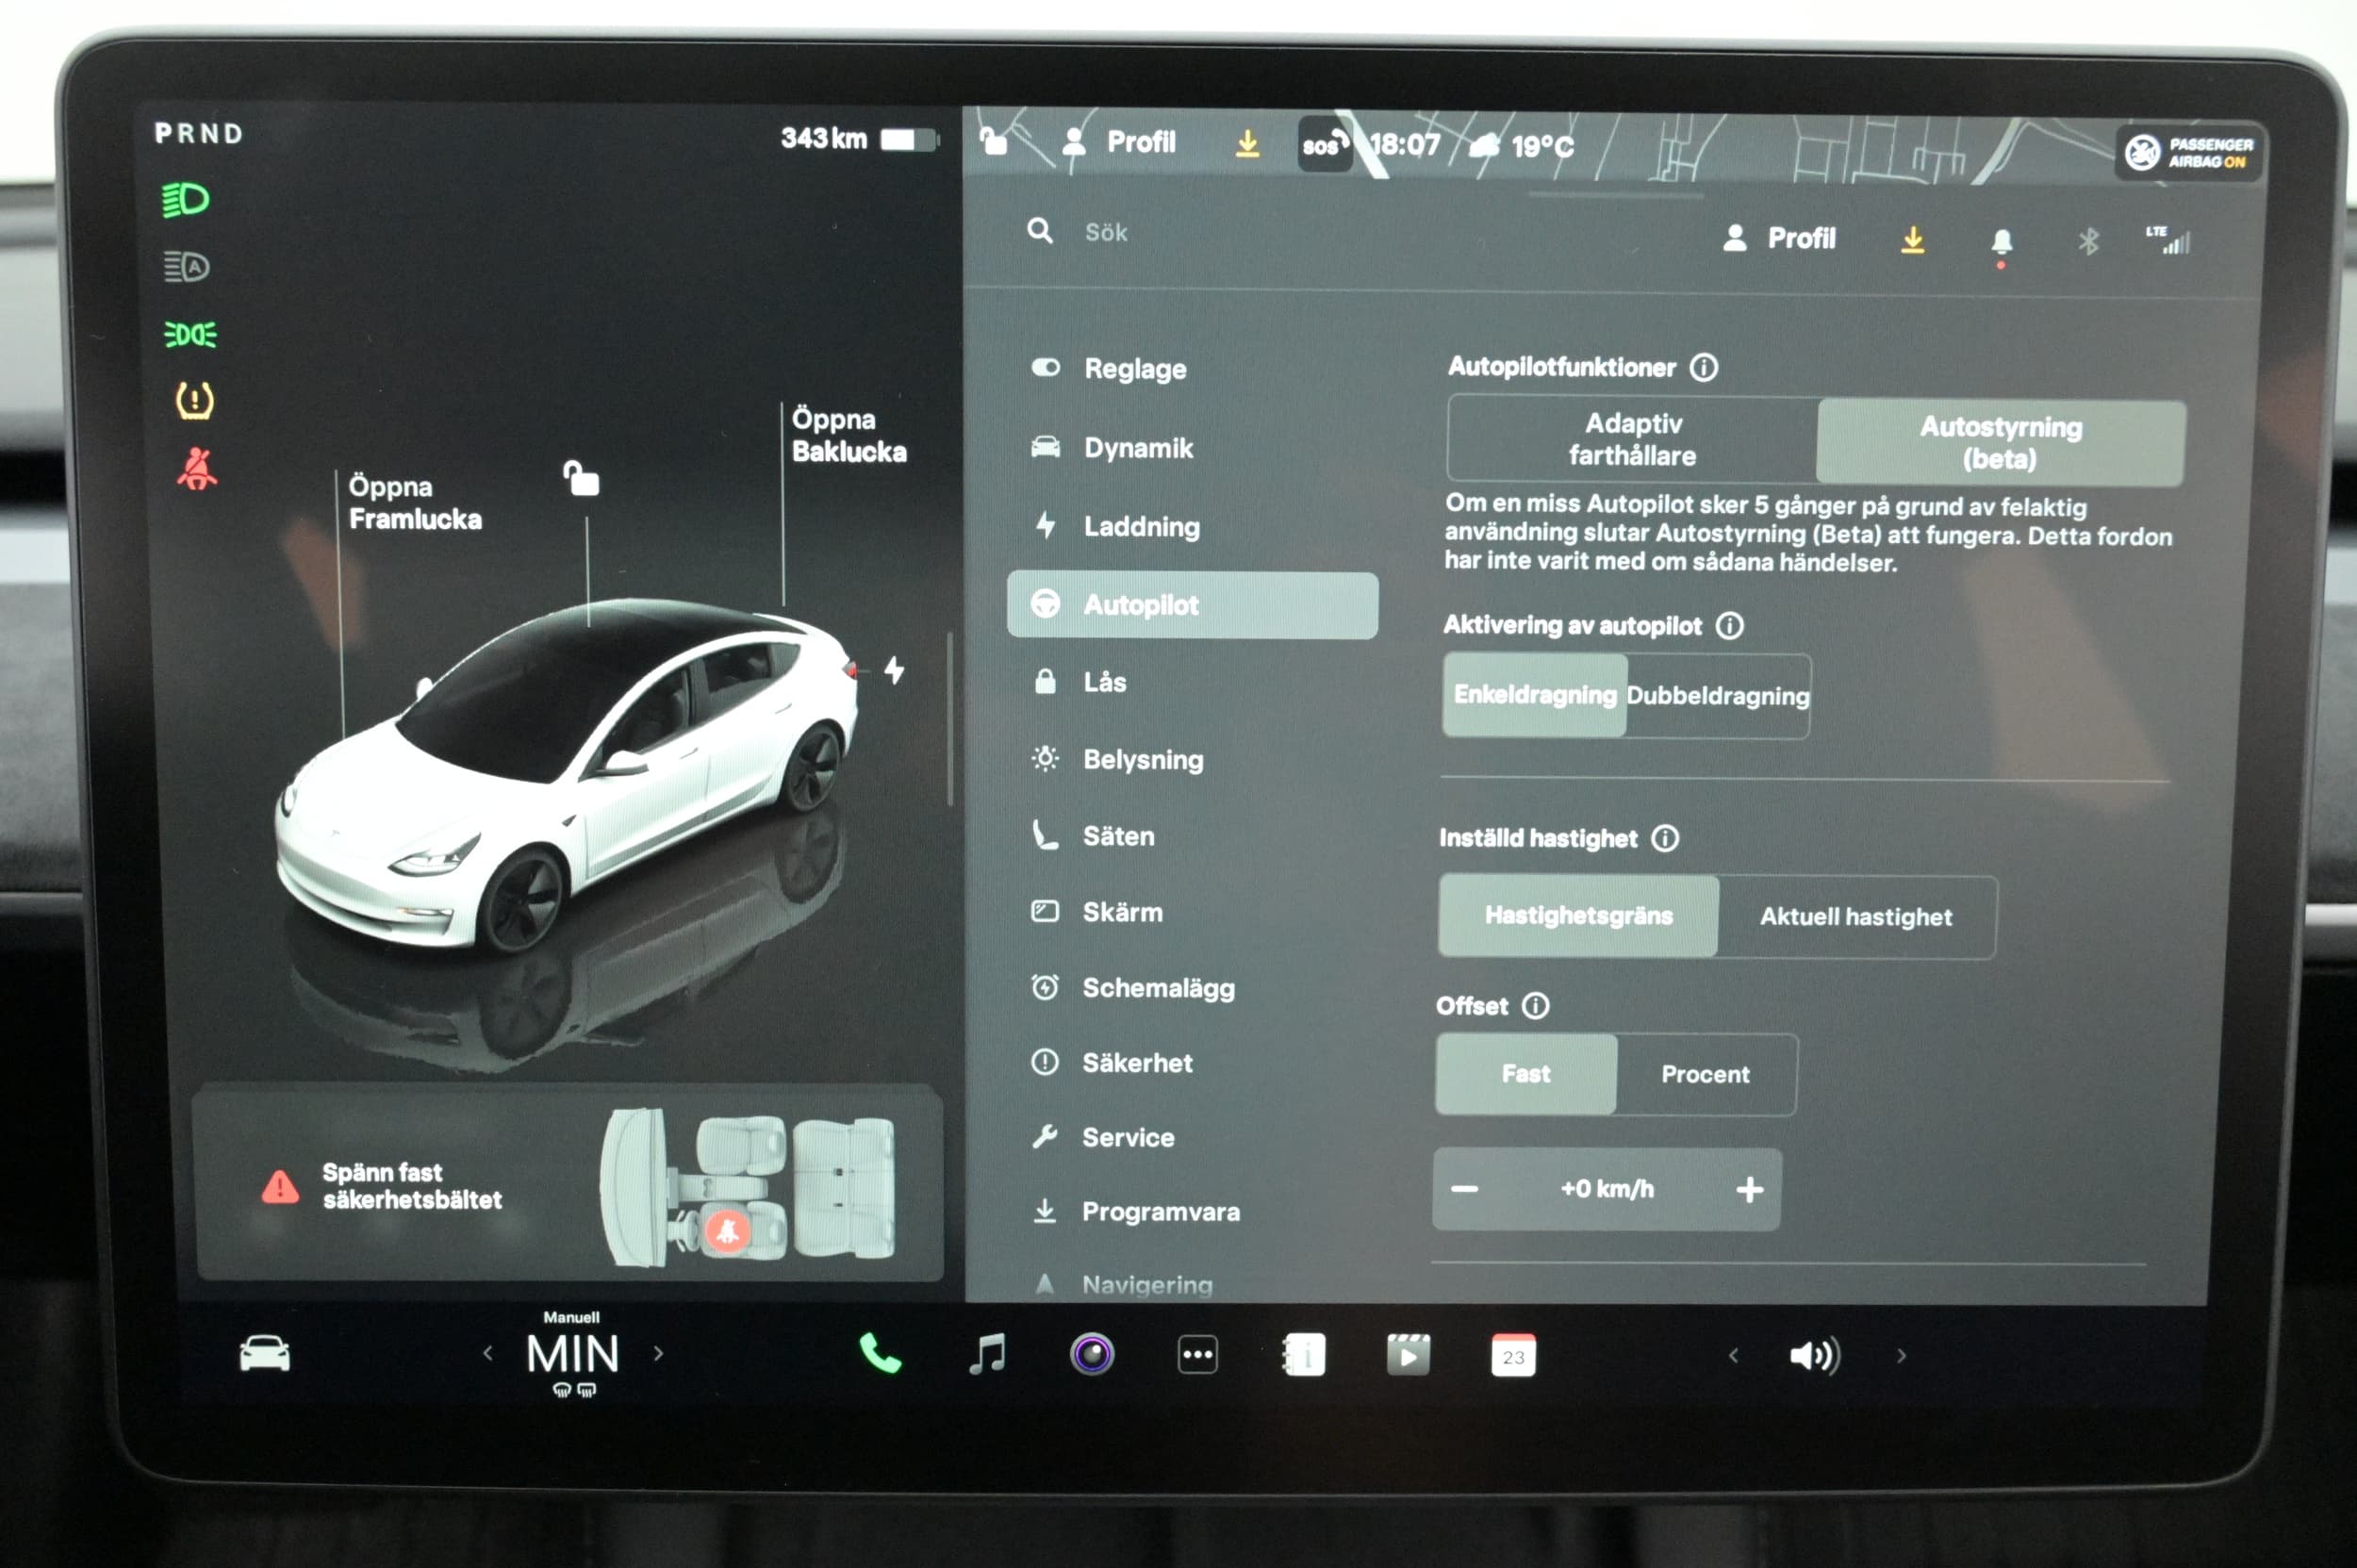Open Belysning settings menu
This screenshot has width=2357, height=1568.
[x=1192, y=760]
